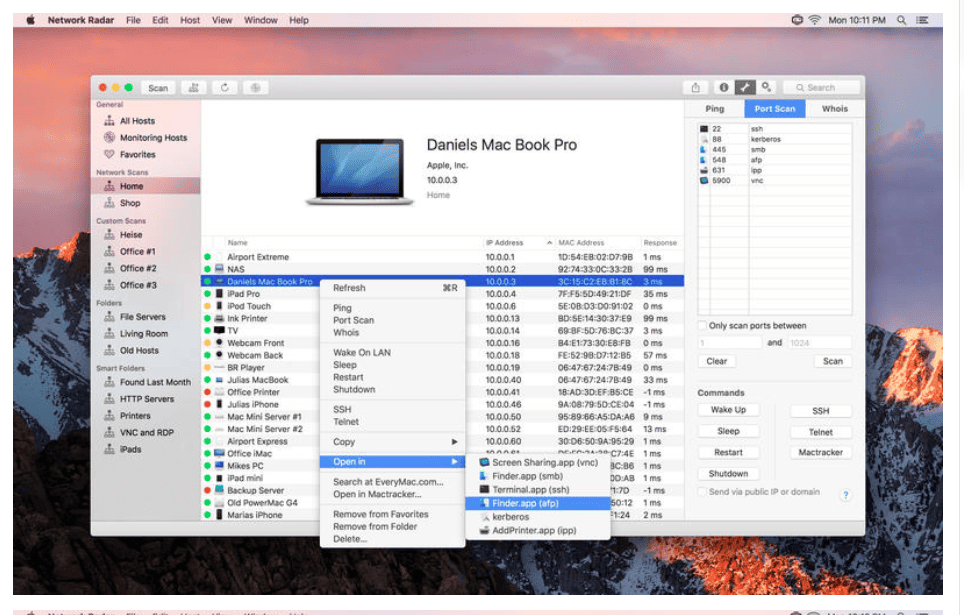Open VNC and RDP smart folder

(146, 432)
